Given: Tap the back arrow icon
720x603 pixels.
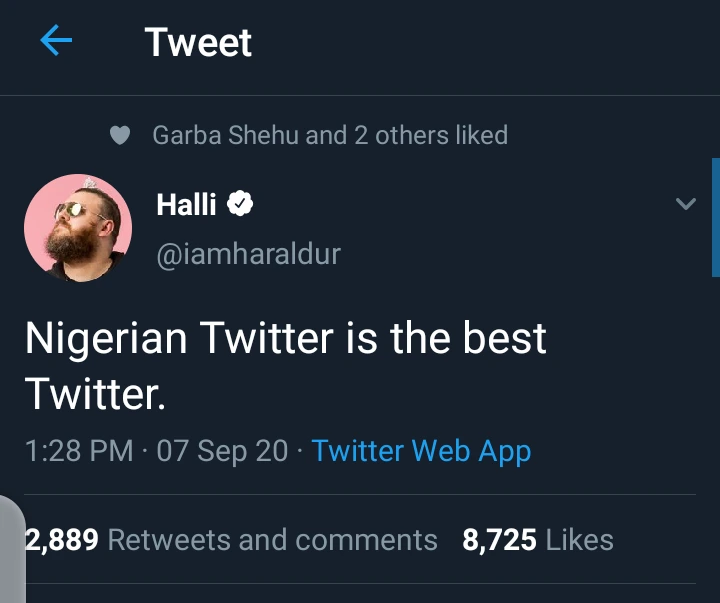Looking at the screenshot, I should click(x=56, y=42).
